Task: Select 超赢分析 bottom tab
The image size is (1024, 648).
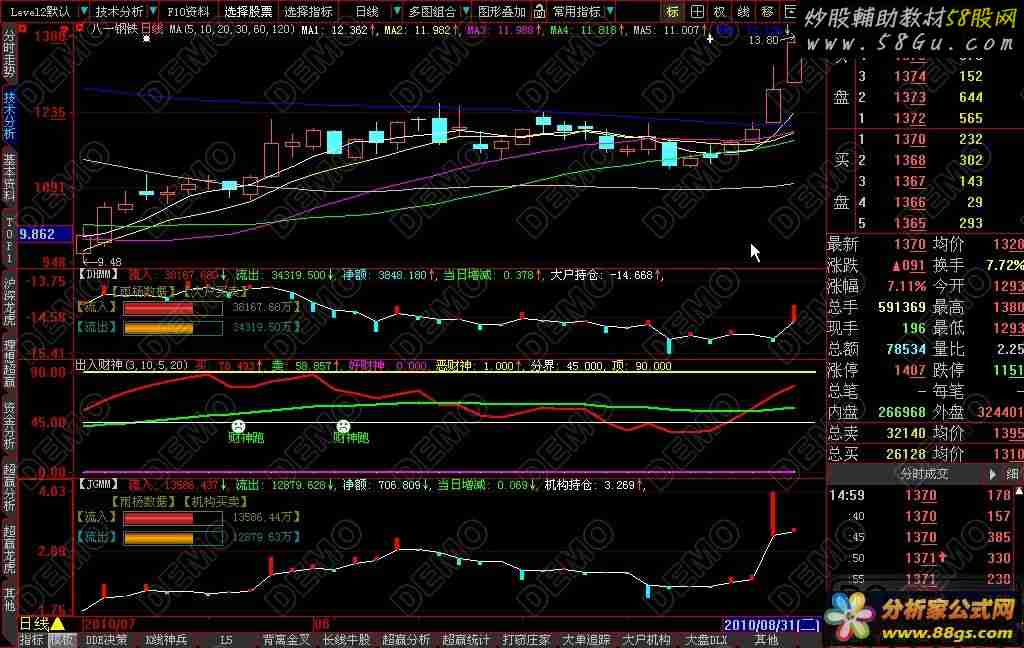Action: point(407,640)
